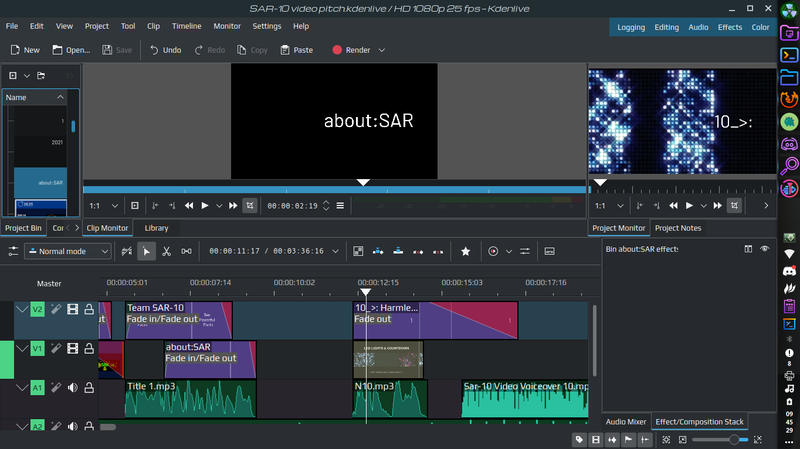Expand Render button dropdown arrow
The image size is (800, 449).
pyautogui.click(x=382, y=50)
